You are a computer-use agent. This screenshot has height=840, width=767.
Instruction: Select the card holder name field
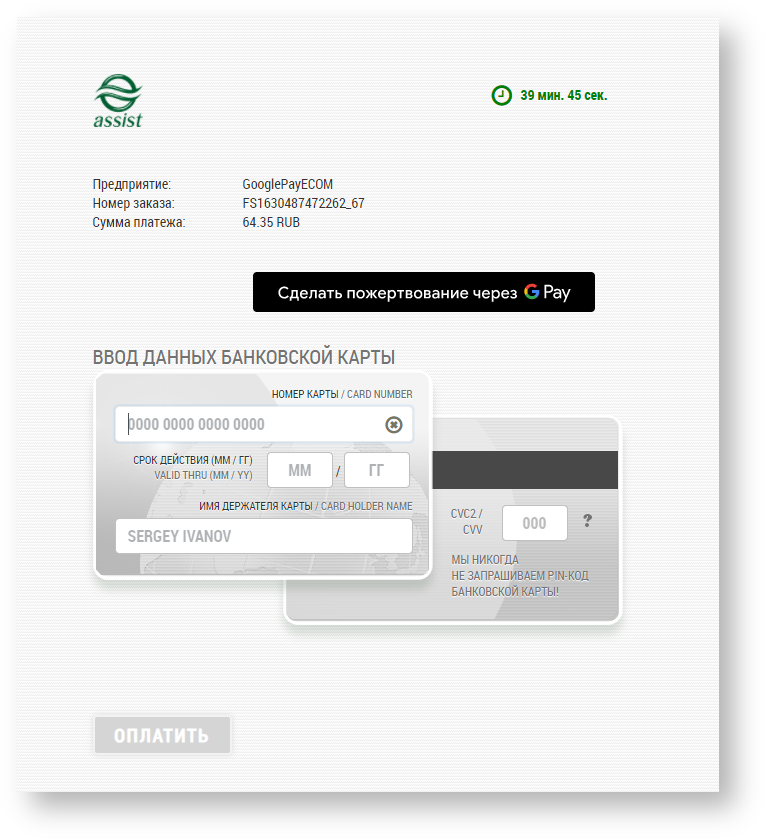tap(264, 536)
